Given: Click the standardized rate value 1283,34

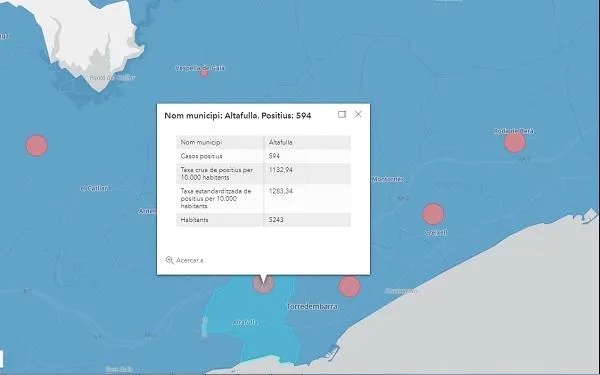Looking at the screenshot, I should coord(280,191).
